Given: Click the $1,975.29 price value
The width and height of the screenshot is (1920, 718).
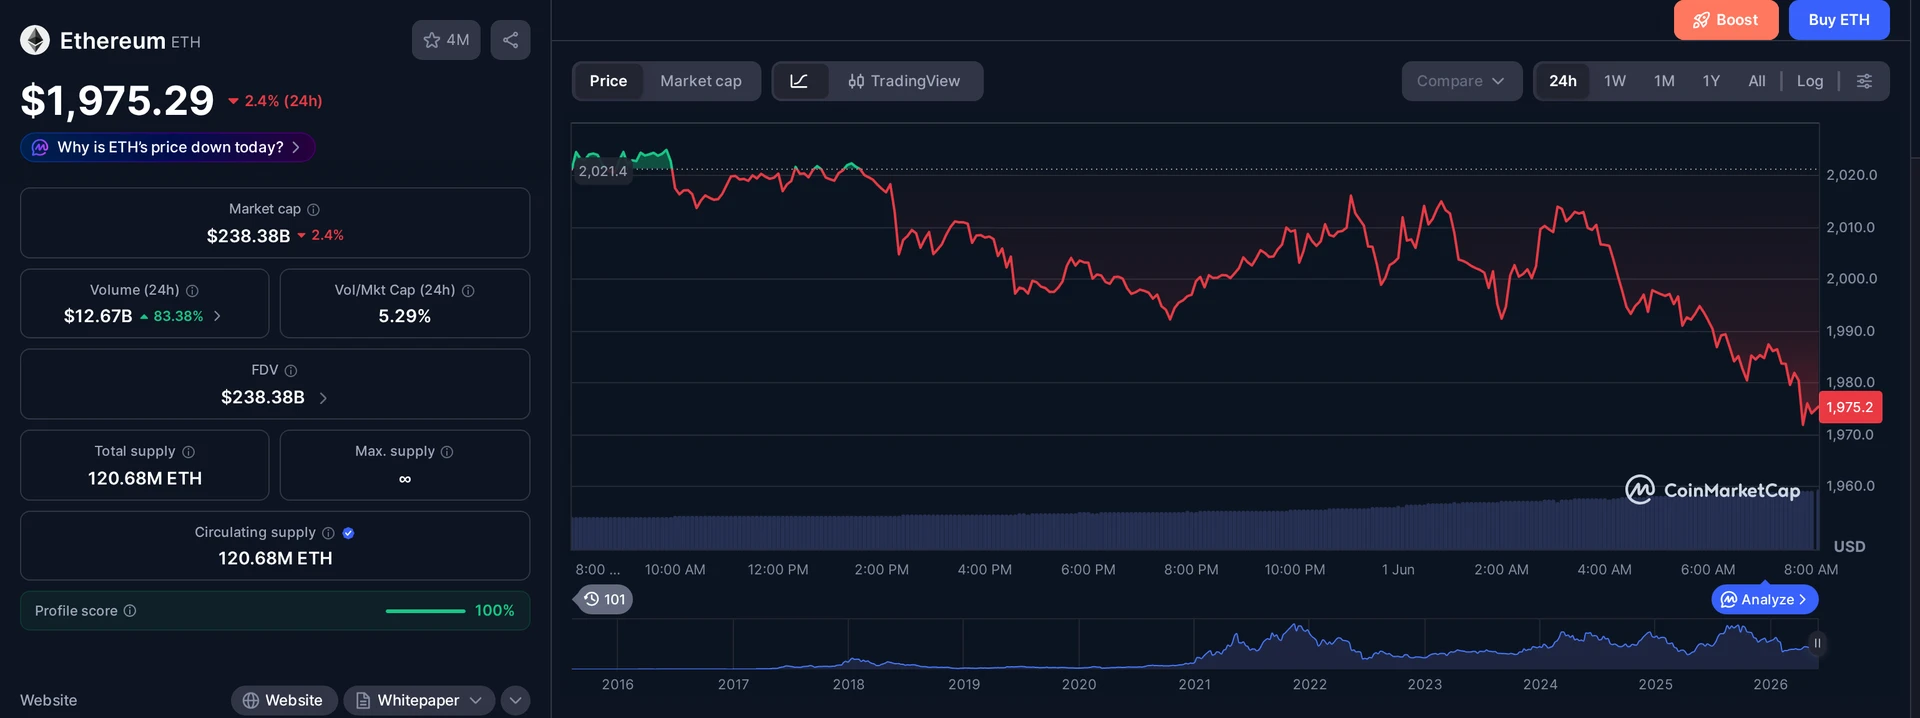Looking at the screenshot, I should [117, 100].
